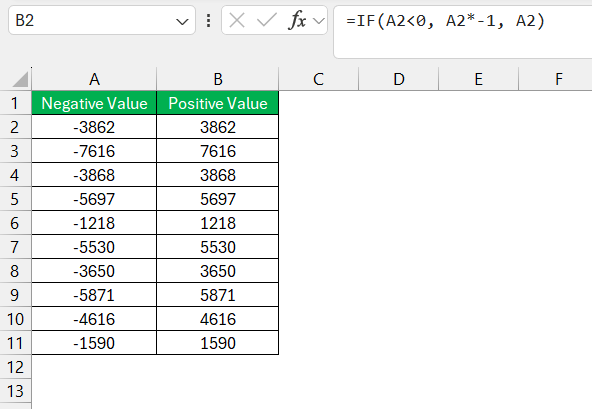
Task: Select cell containing -3650
Action: [94, 271]
